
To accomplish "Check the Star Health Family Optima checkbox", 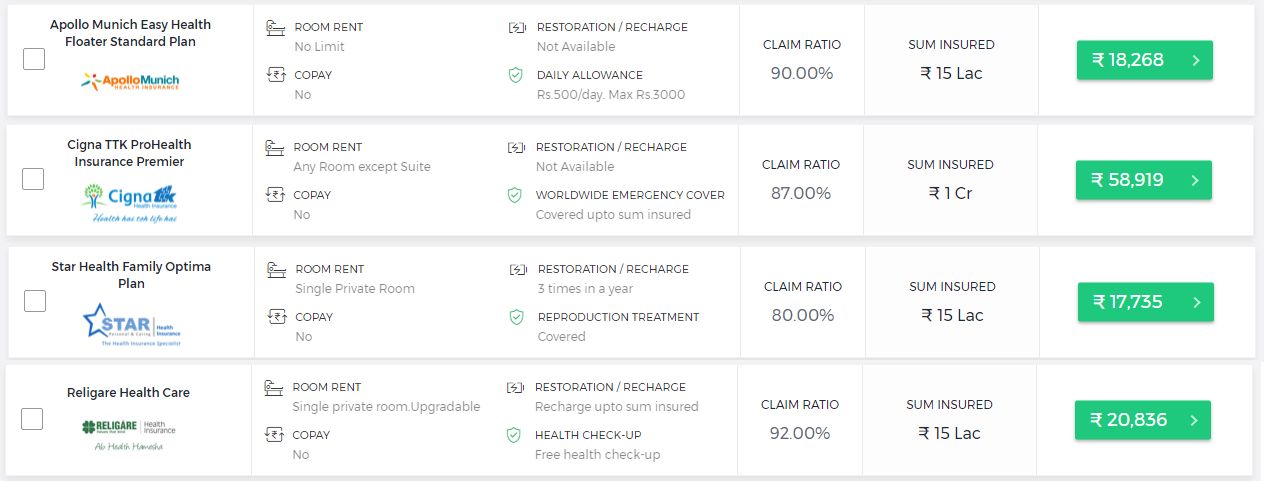I will (35, 301).
